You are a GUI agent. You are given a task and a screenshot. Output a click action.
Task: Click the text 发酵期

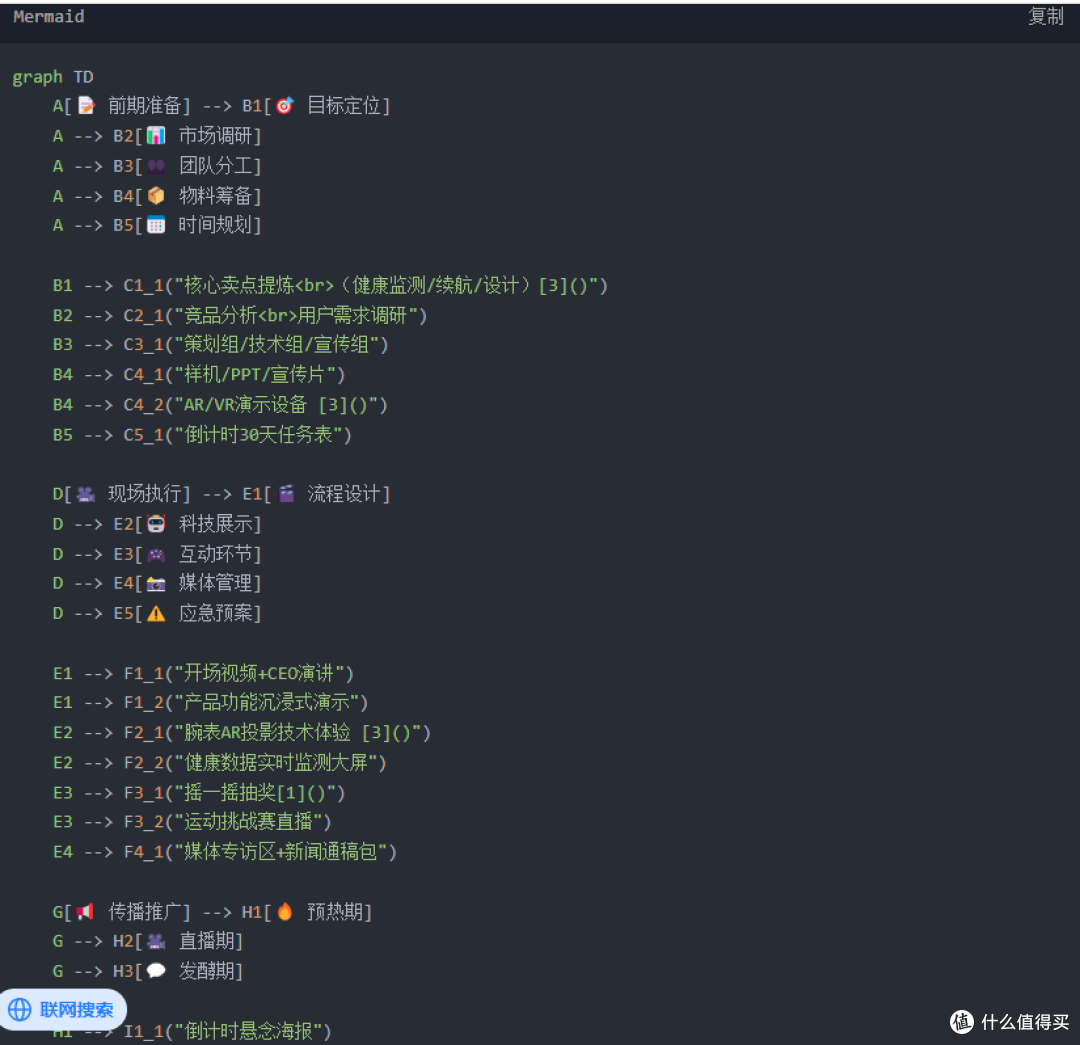[x=207, y=971]
